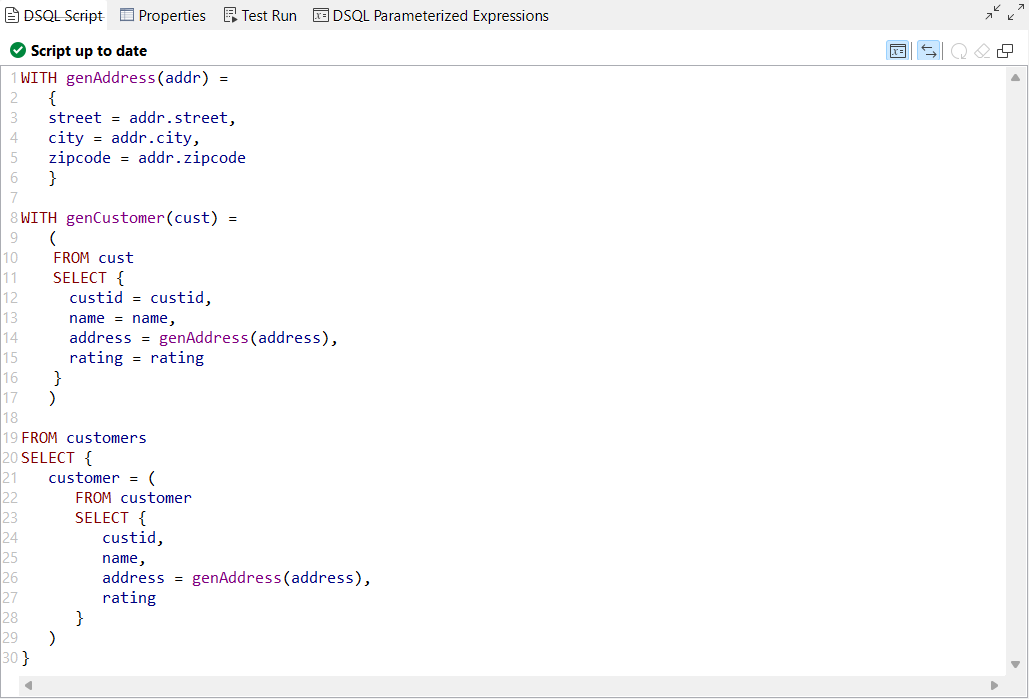The width and height of the screenshot is (1029, 699).
Task: Toggle the highlighted expression editor button
Action: point(898,50)
